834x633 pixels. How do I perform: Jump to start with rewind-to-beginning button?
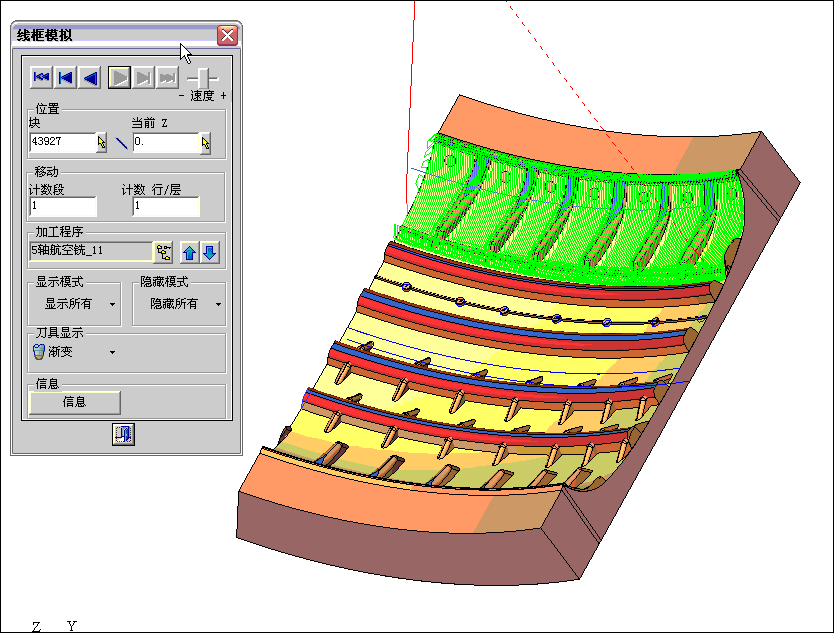41,78
